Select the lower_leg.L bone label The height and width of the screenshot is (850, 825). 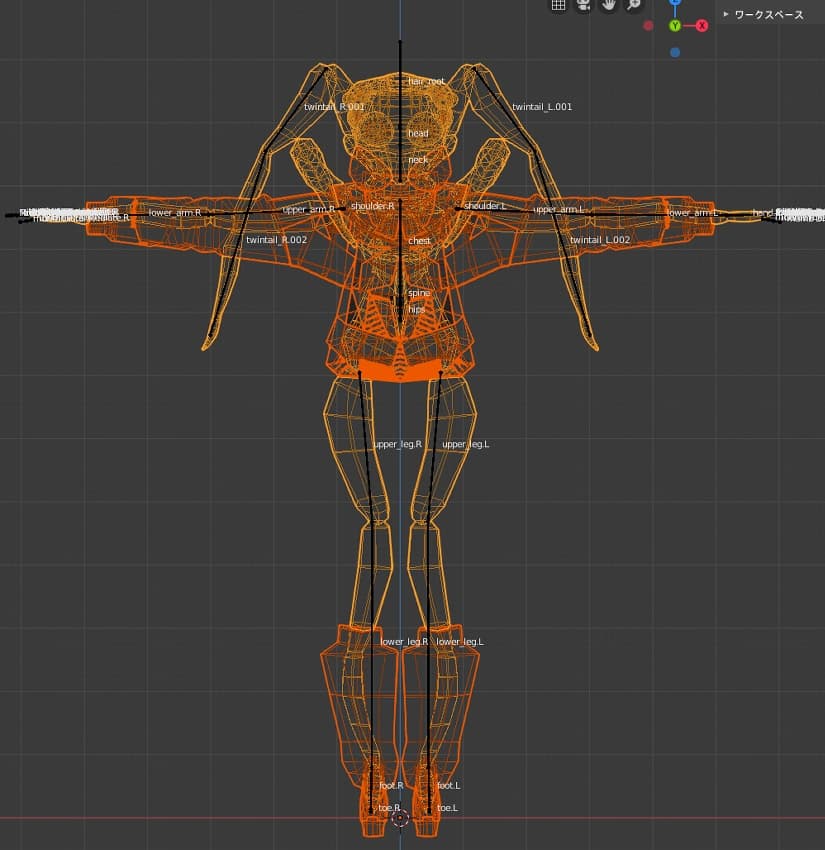click(460, 642)
